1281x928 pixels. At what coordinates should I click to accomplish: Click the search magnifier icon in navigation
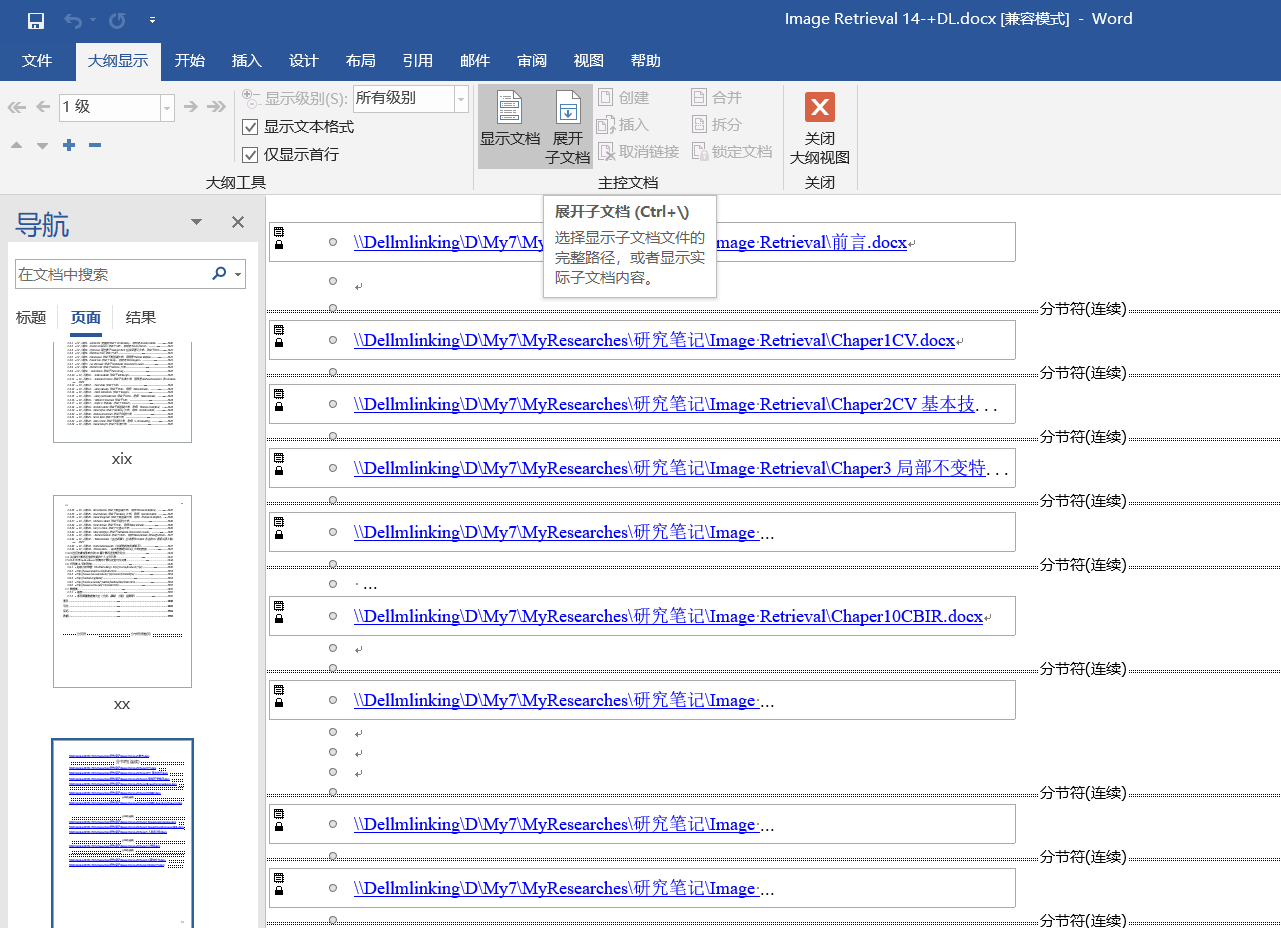[x=219, y=274]
